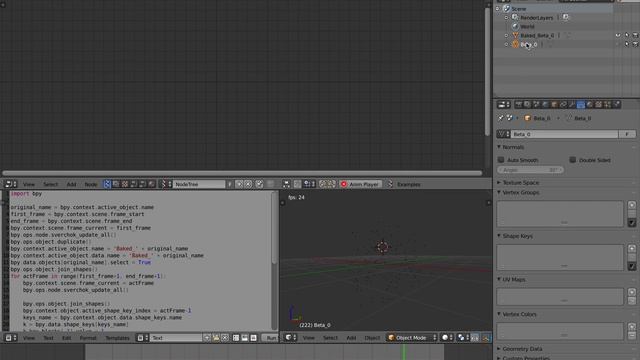Open the Object properties tab icon
This screenshot has width=640, height=360.
click(x=554, y=105)
